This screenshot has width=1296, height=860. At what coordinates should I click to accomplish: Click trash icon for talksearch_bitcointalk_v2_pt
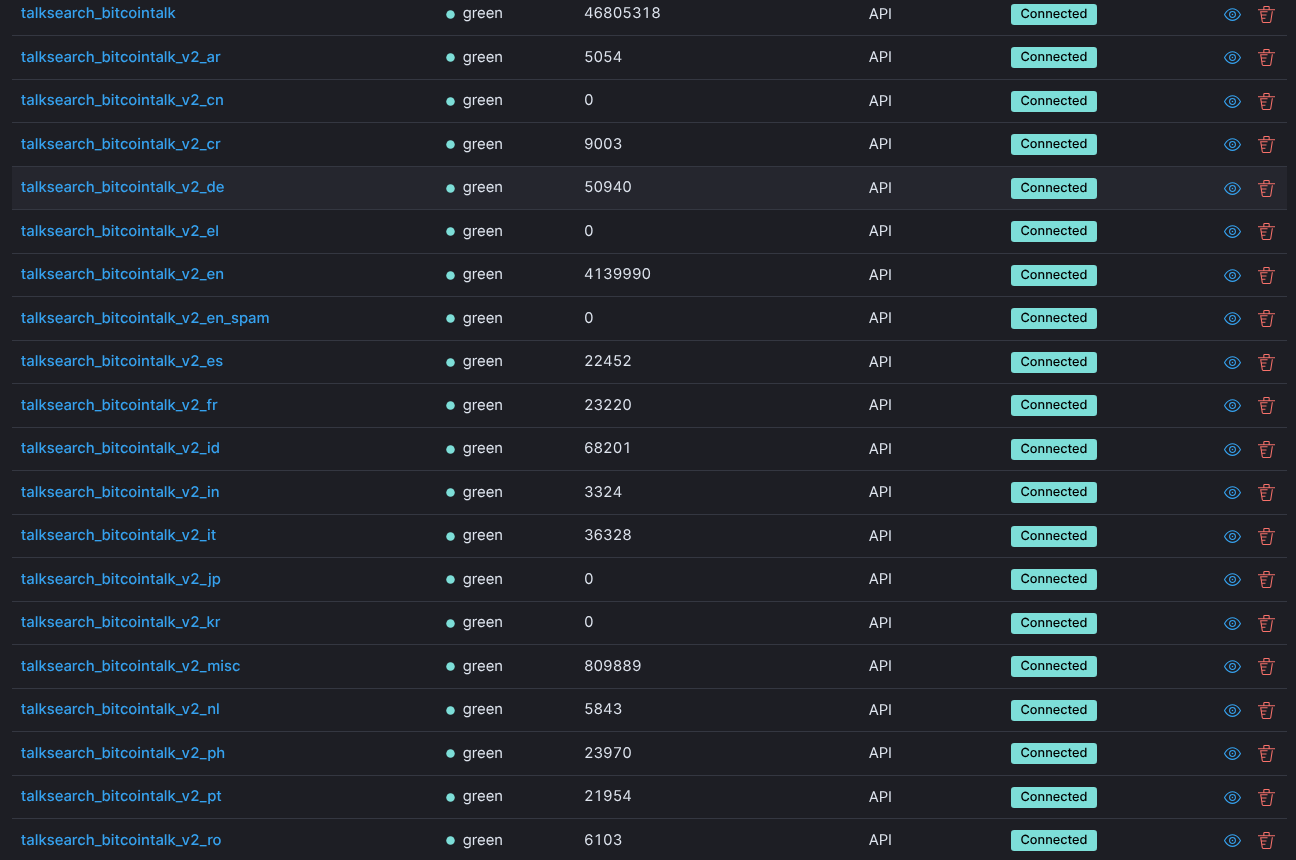tap(1266, 797)
